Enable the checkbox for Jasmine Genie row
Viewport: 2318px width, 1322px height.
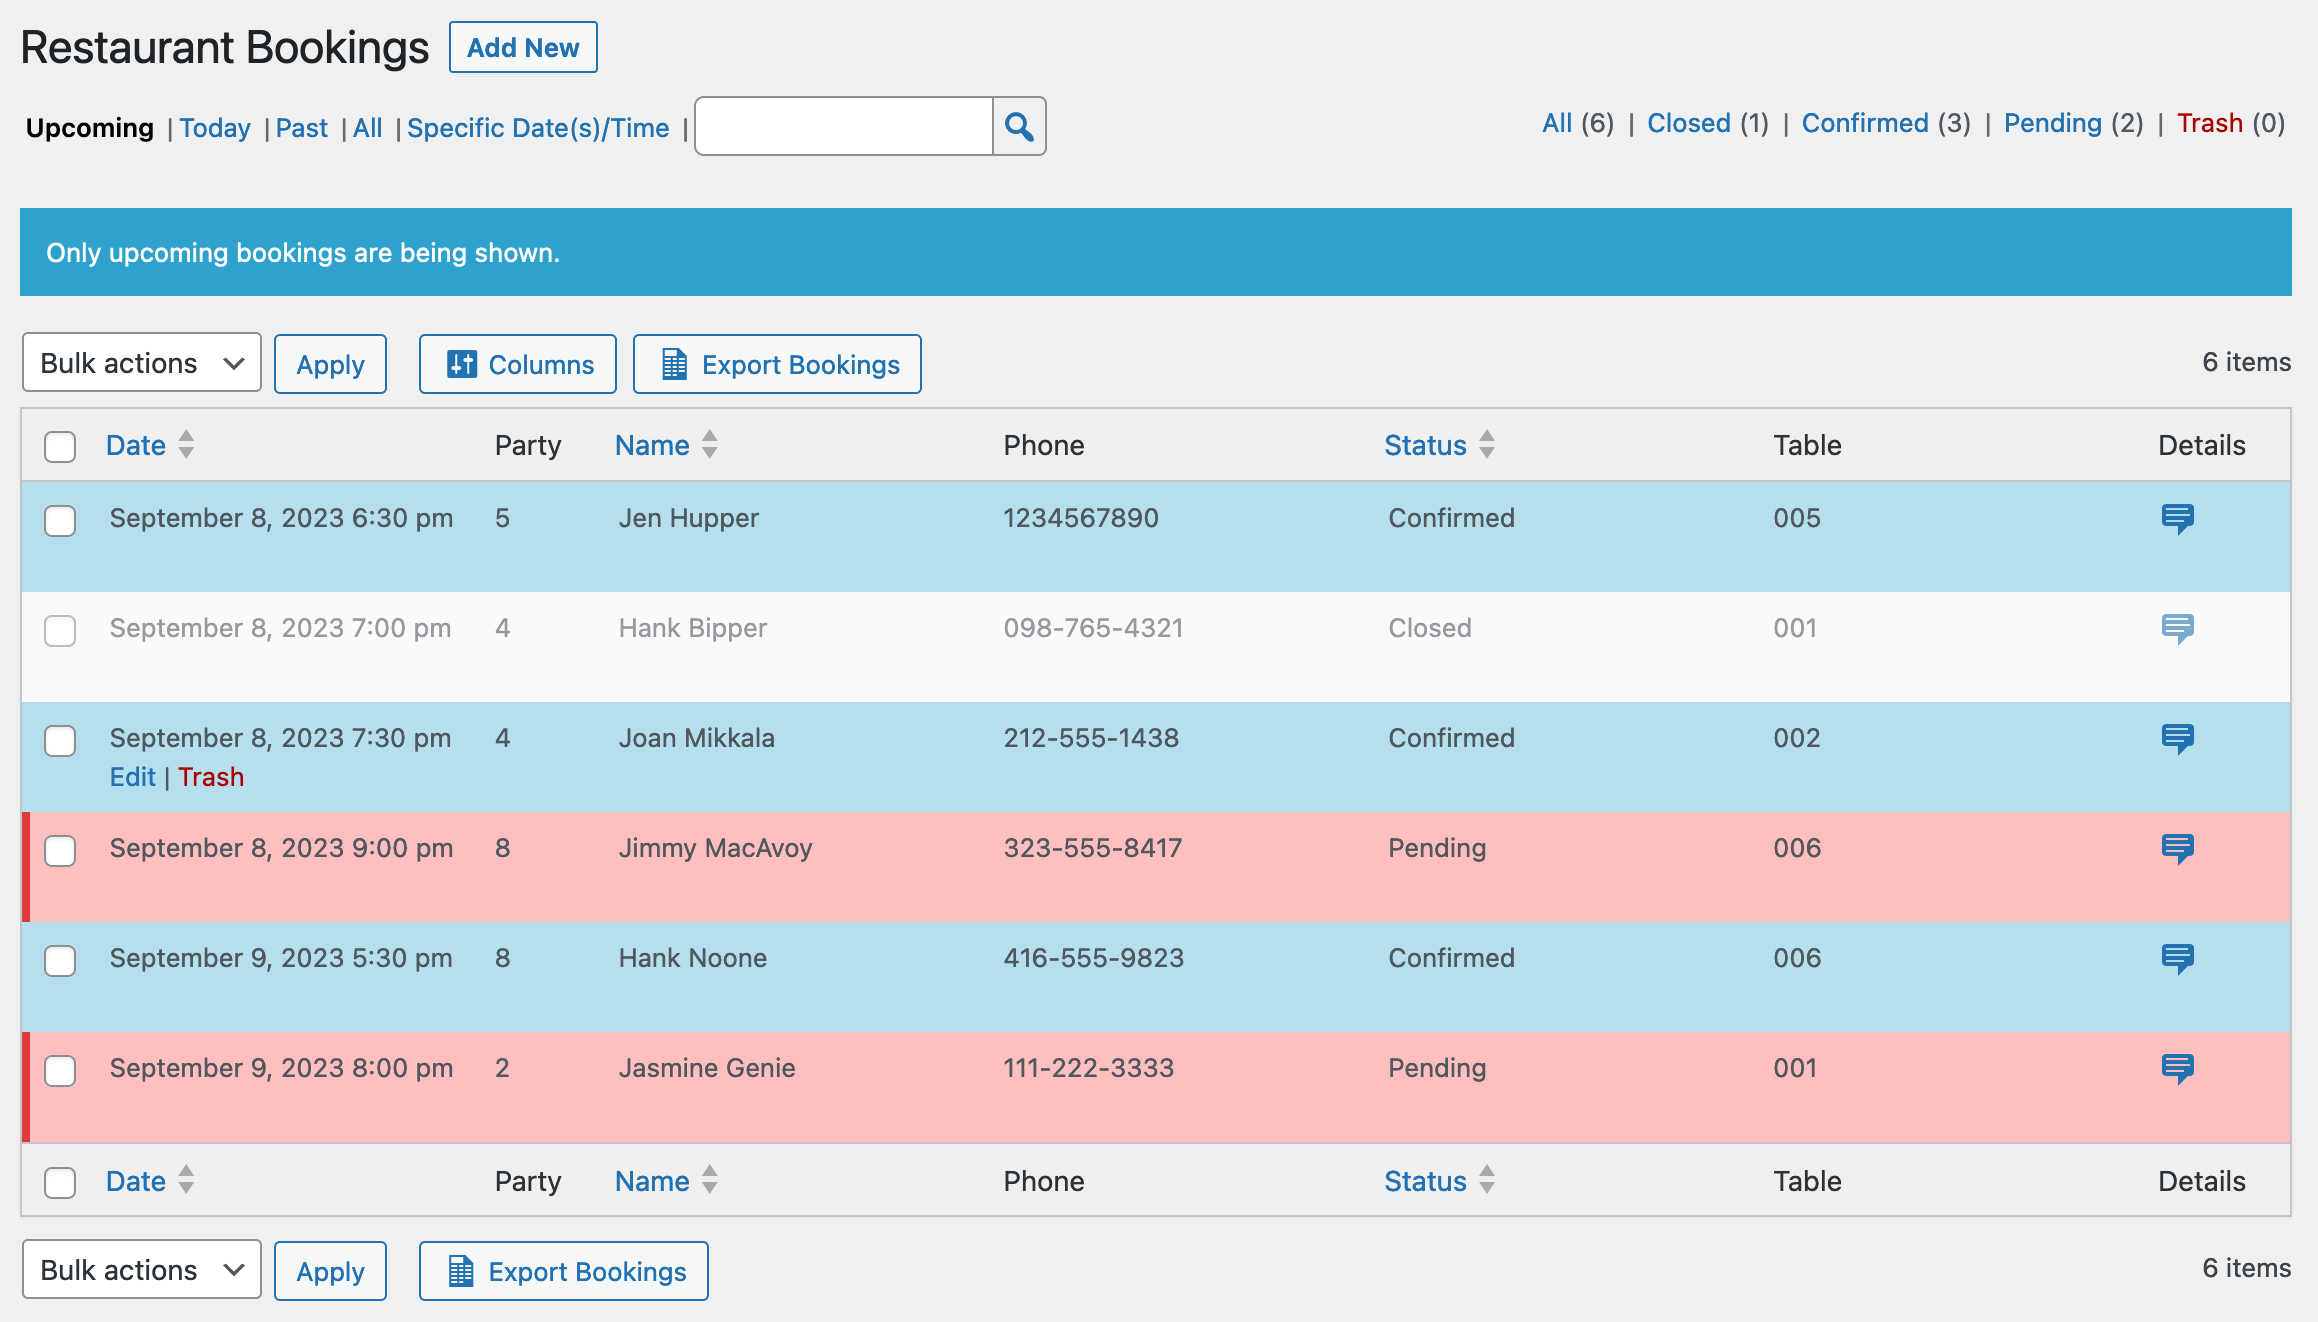[x=59, y=1067]
